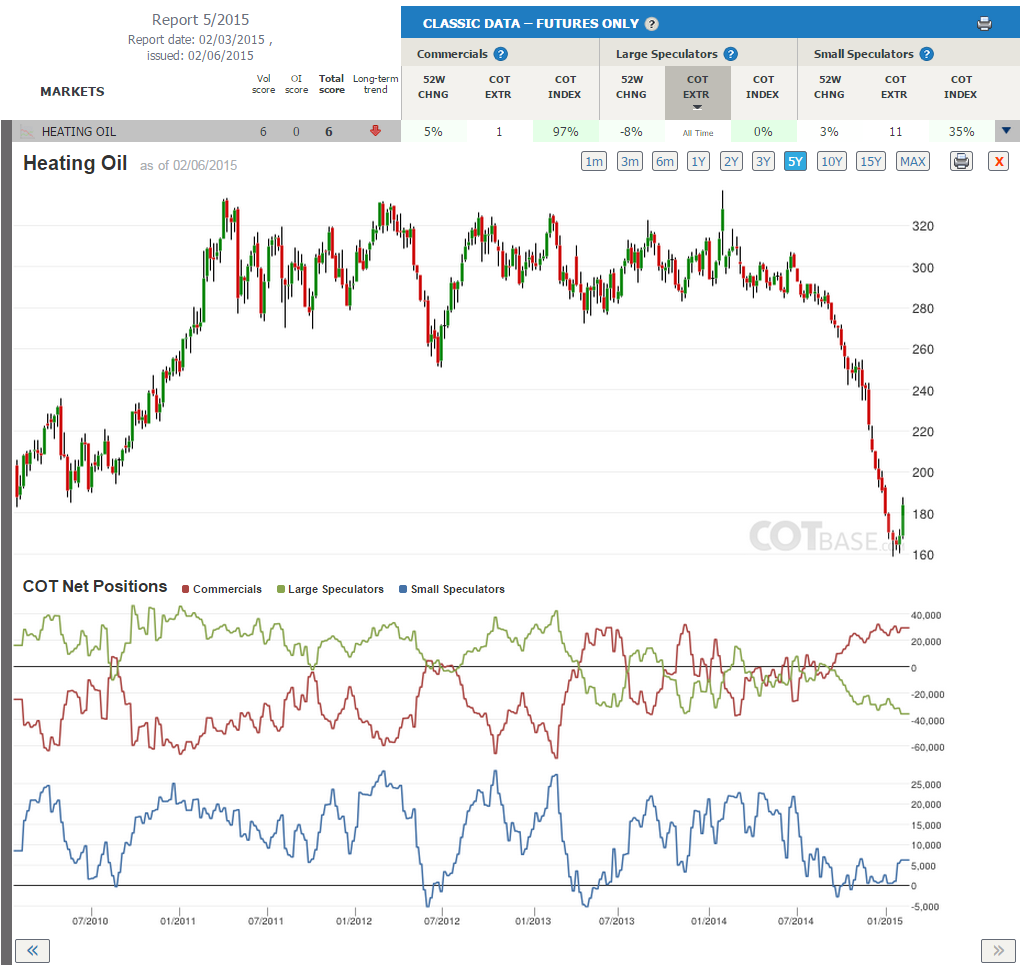The width and height of the screenshot is (1022, 965).
Task: Go to next report with right arrows
Action: [998, 951]
